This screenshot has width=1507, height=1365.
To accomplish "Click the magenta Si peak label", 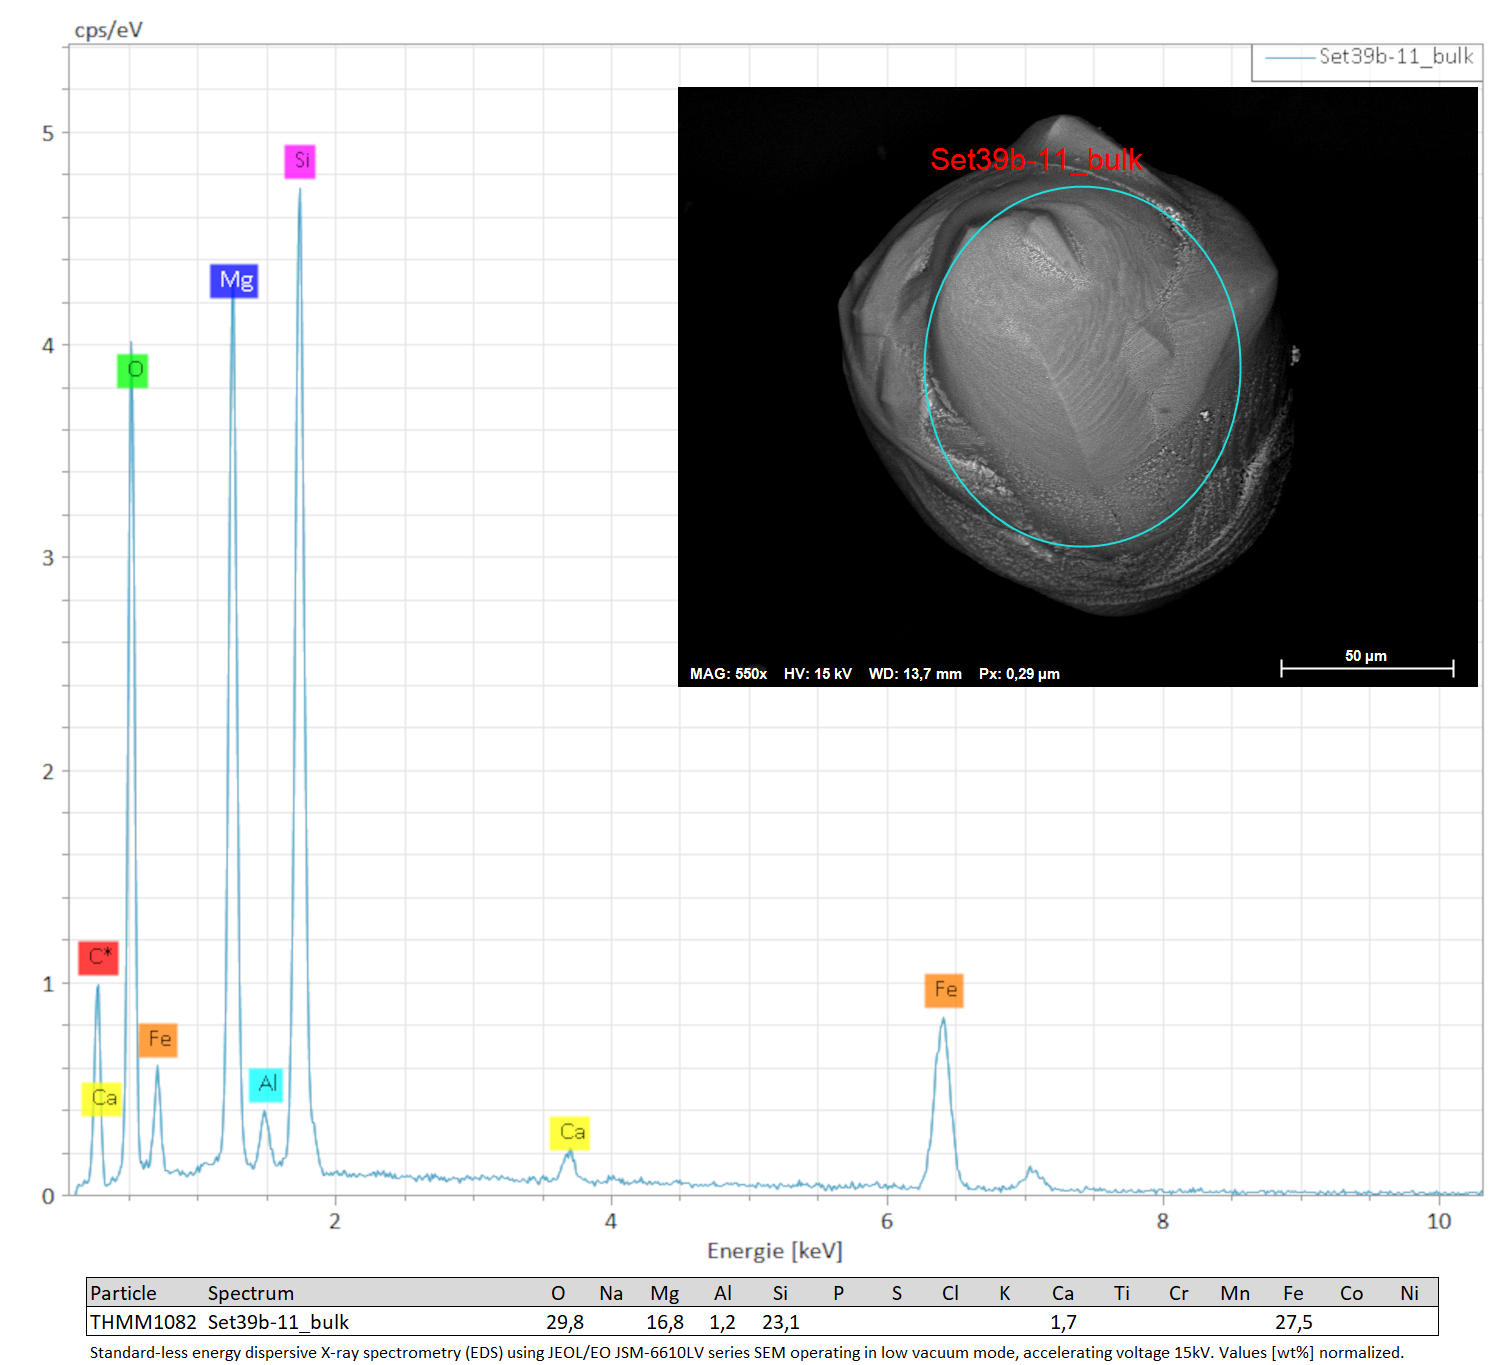I will [x=300, y=161].
